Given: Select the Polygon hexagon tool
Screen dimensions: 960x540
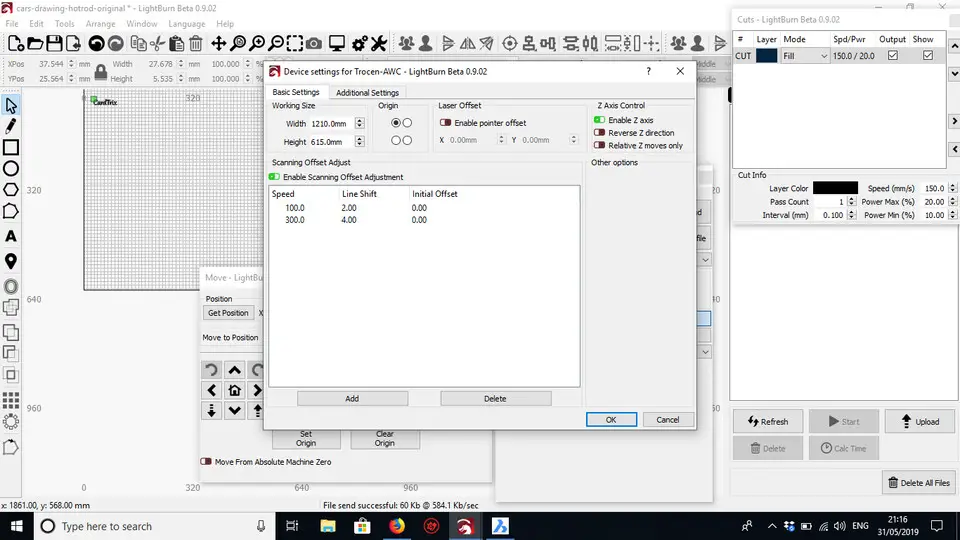Looking at the screenshot, I should click(x=11, y=190).
